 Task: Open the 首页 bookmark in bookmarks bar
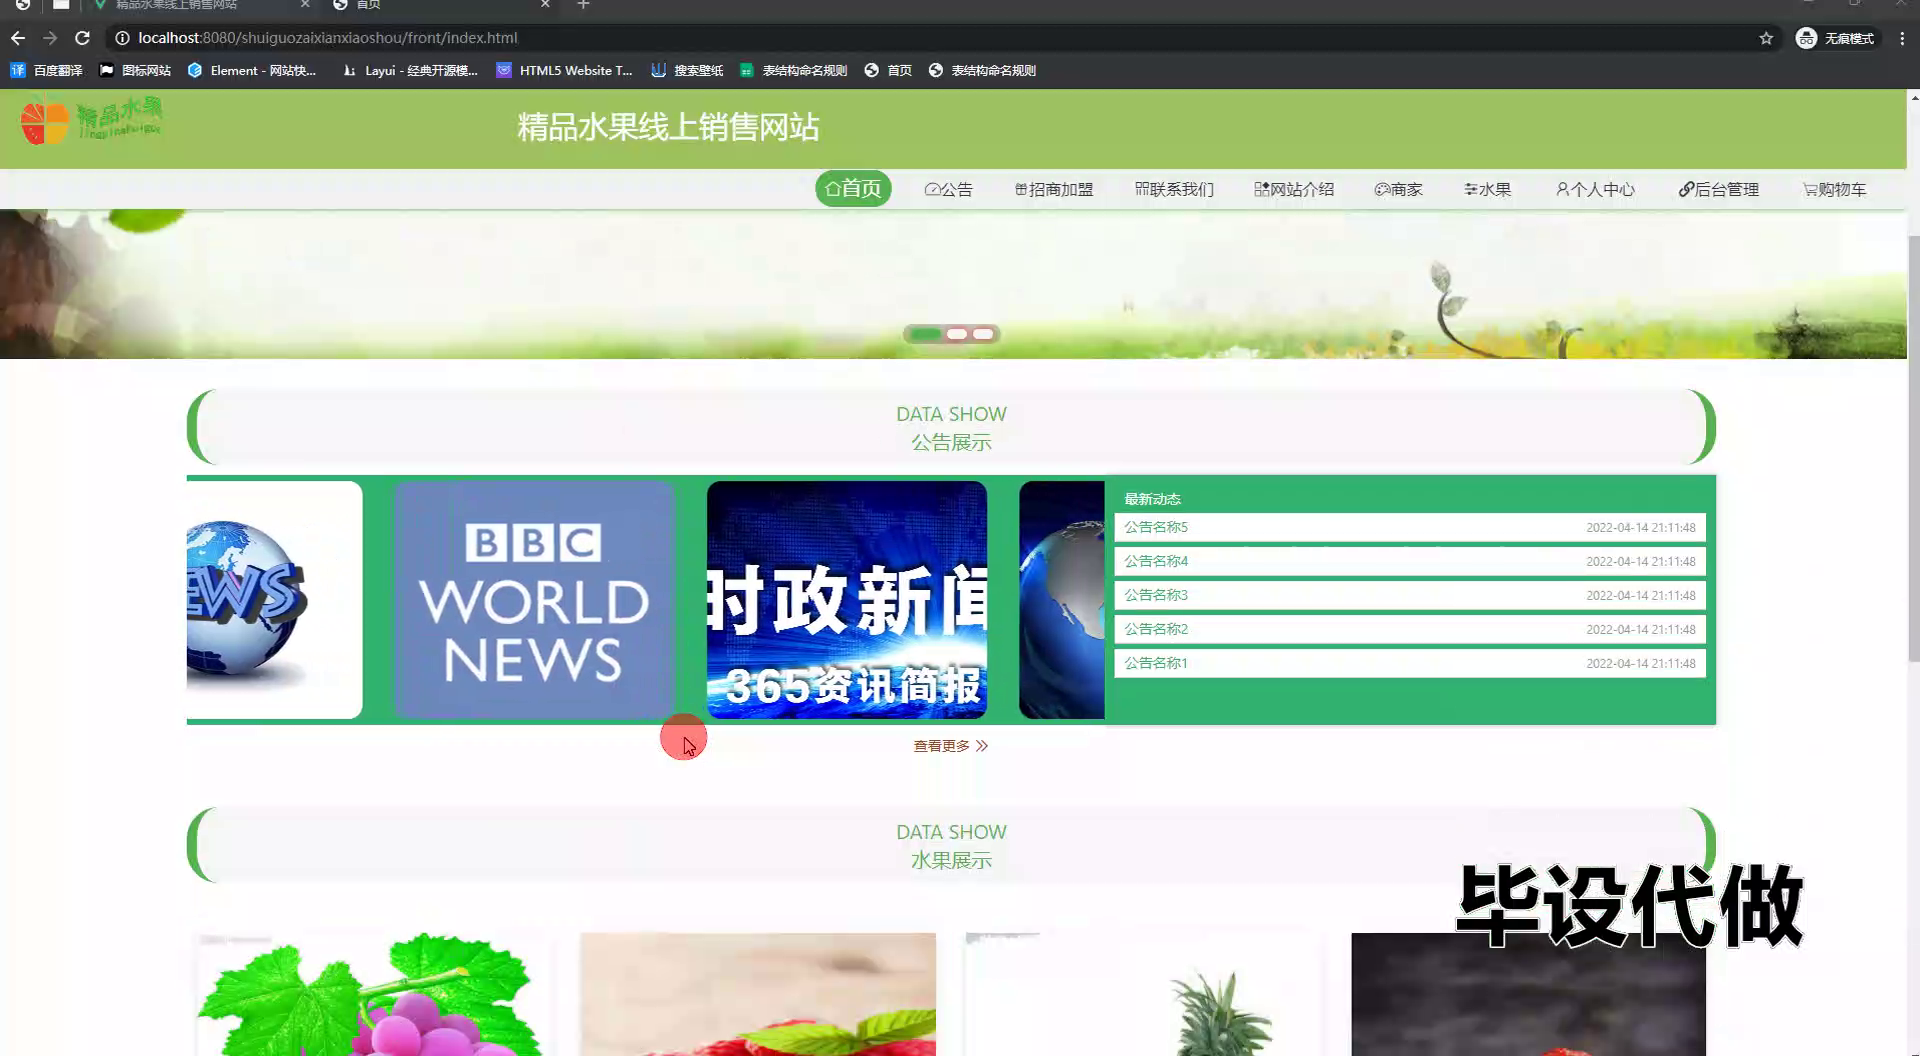pos(888,70)
